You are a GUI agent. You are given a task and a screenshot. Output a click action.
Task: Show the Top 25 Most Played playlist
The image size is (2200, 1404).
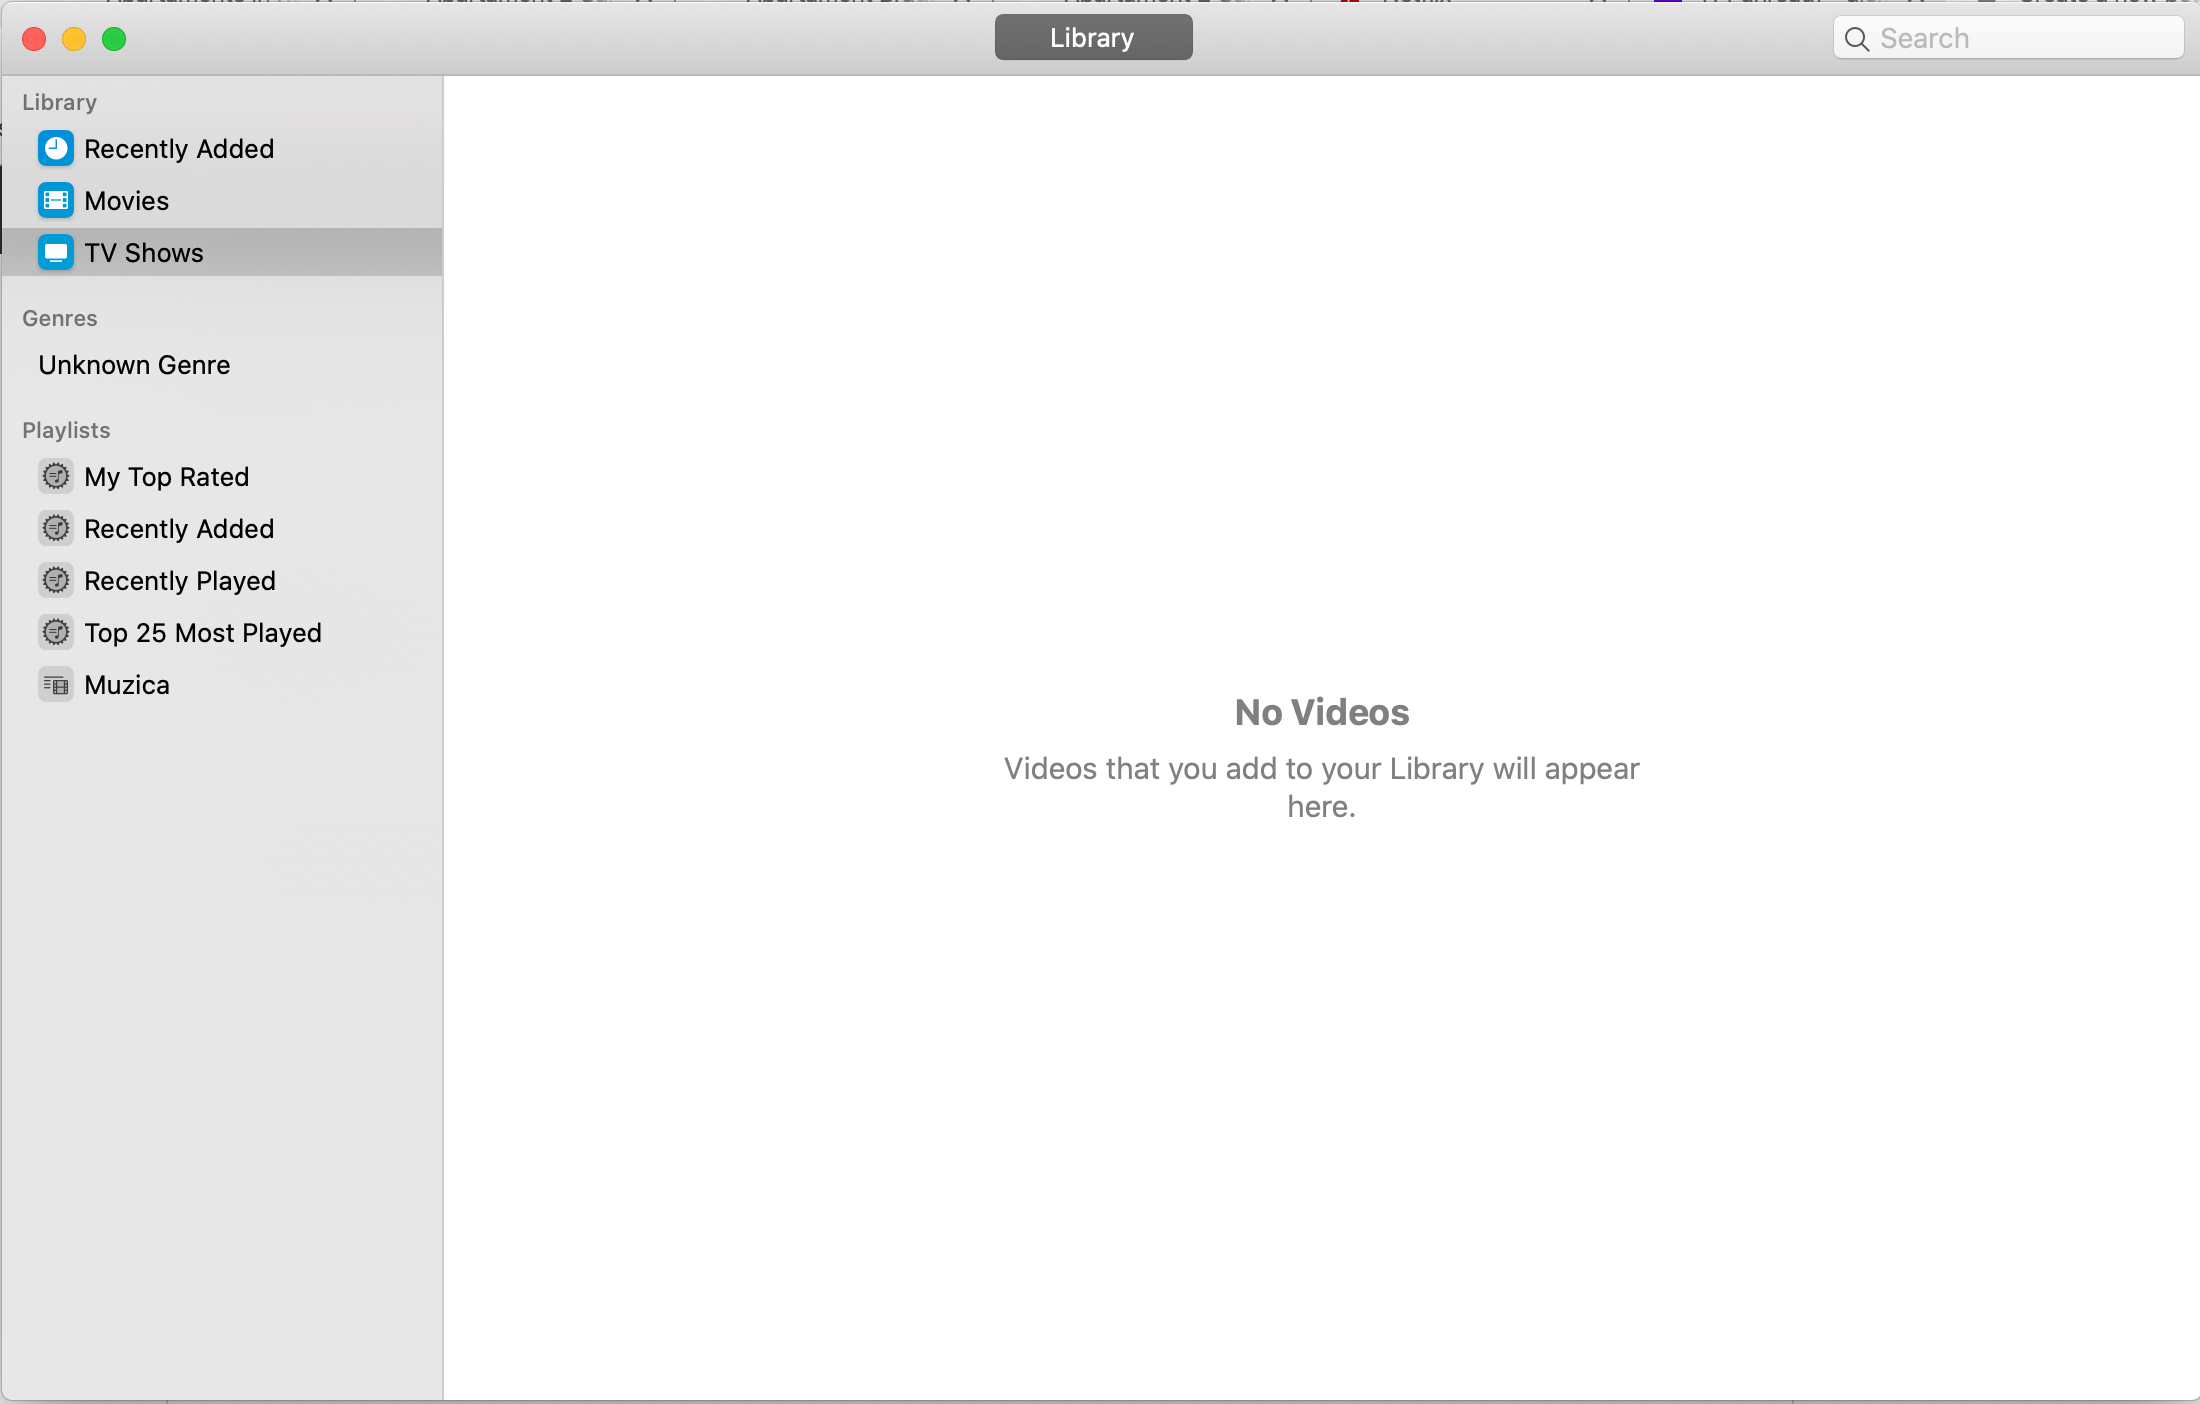(x=203, y=633)
